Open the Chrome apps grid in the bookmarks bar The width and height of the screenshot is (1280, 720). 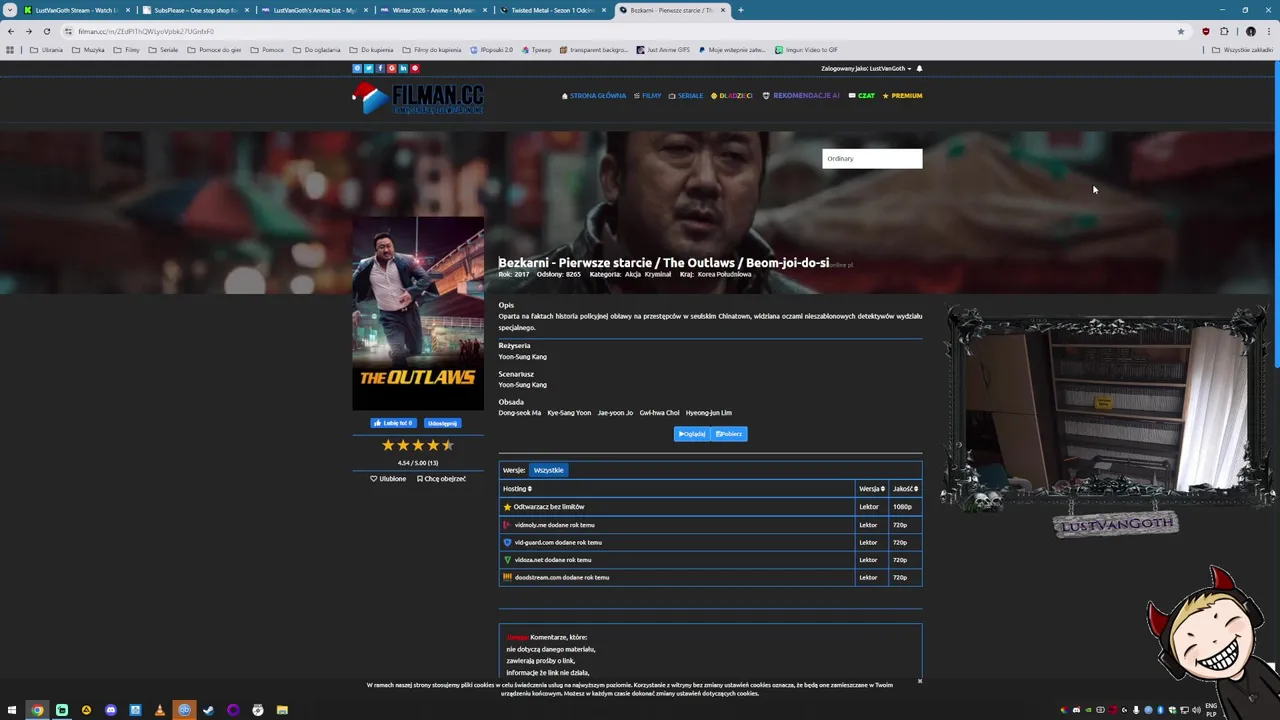tap(10, 49)
